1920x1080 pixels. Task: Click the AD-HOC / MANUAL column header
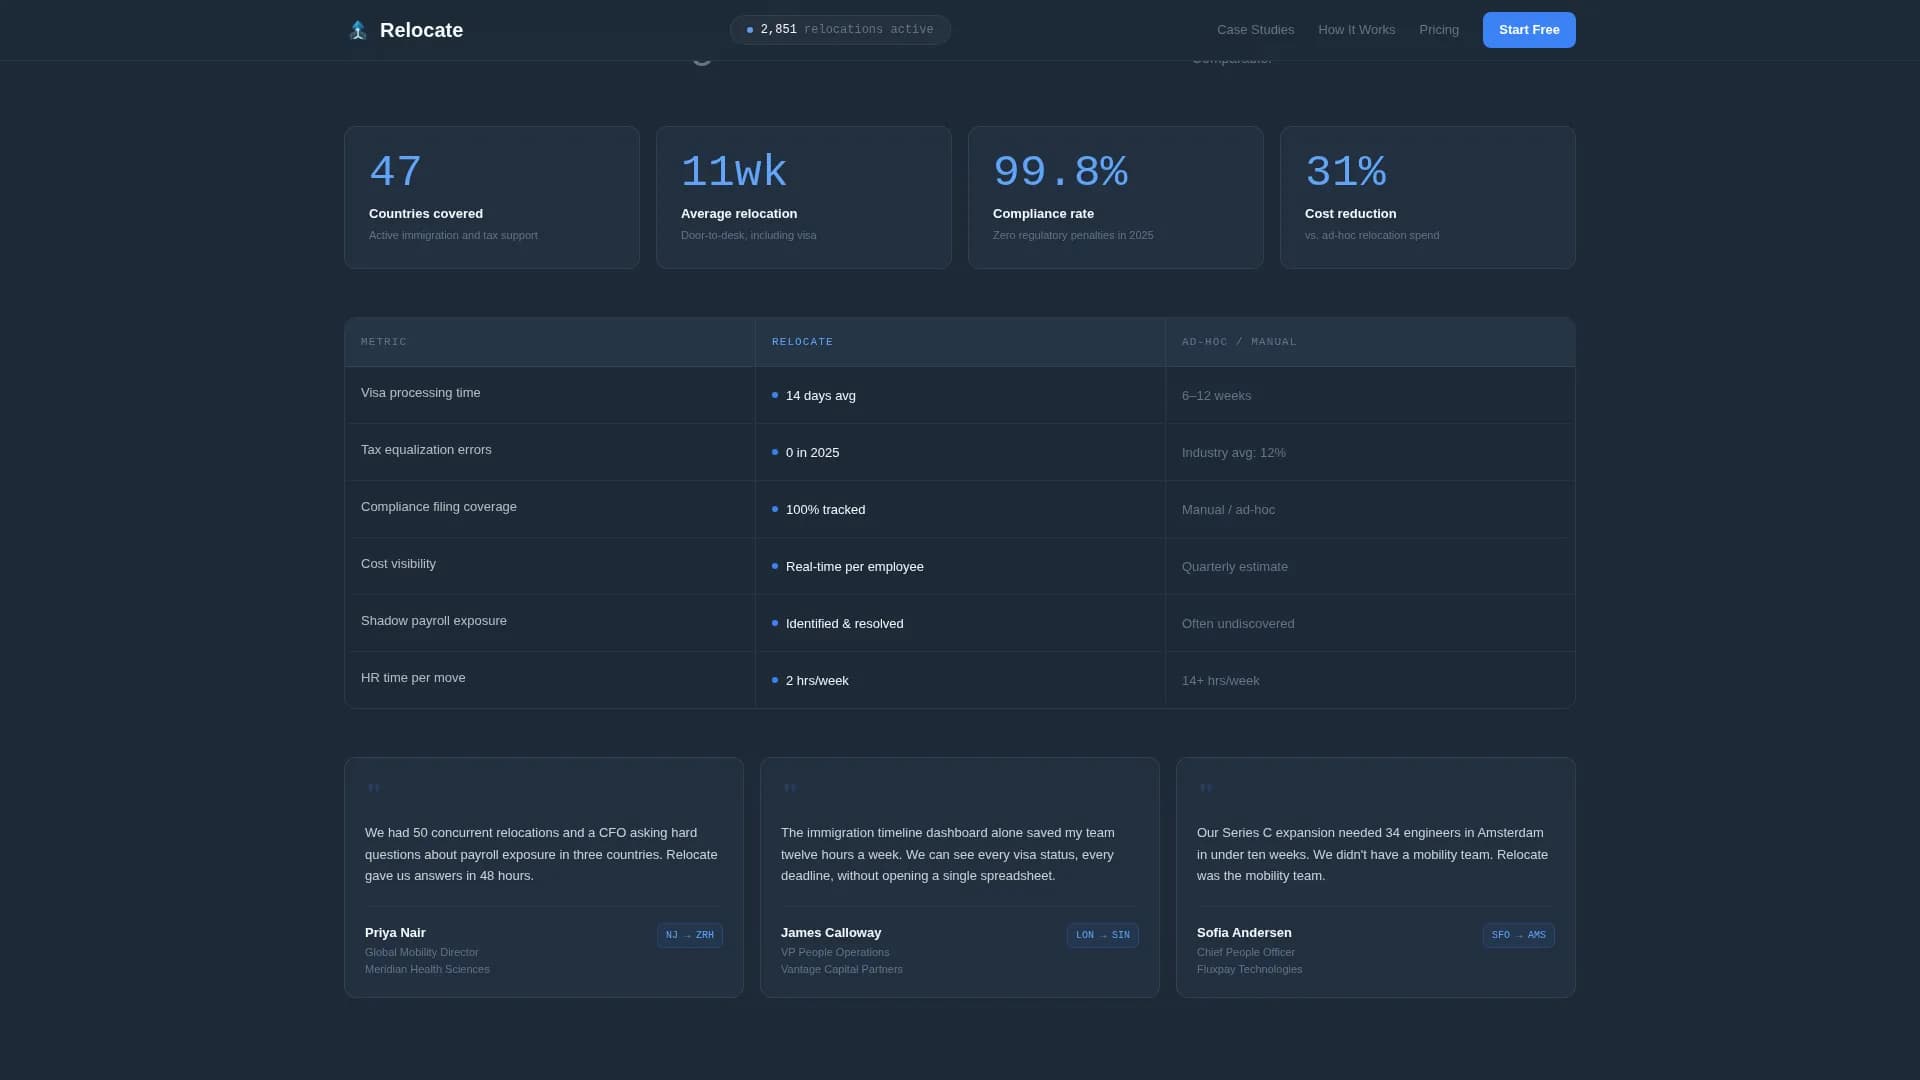(x=1239, y=342)
